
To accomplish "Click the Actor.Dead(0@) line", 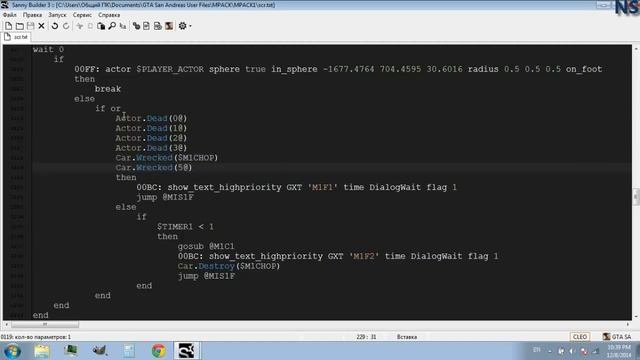I will click(x=151, y=118).
